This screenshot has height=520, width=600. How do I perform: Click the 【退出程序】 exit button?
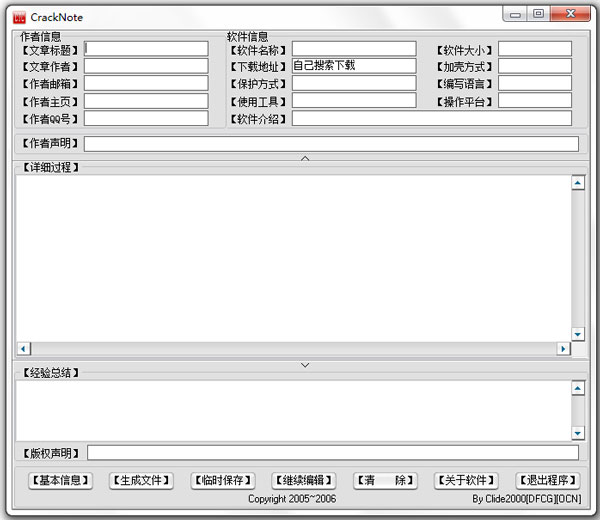coord(547,481)
